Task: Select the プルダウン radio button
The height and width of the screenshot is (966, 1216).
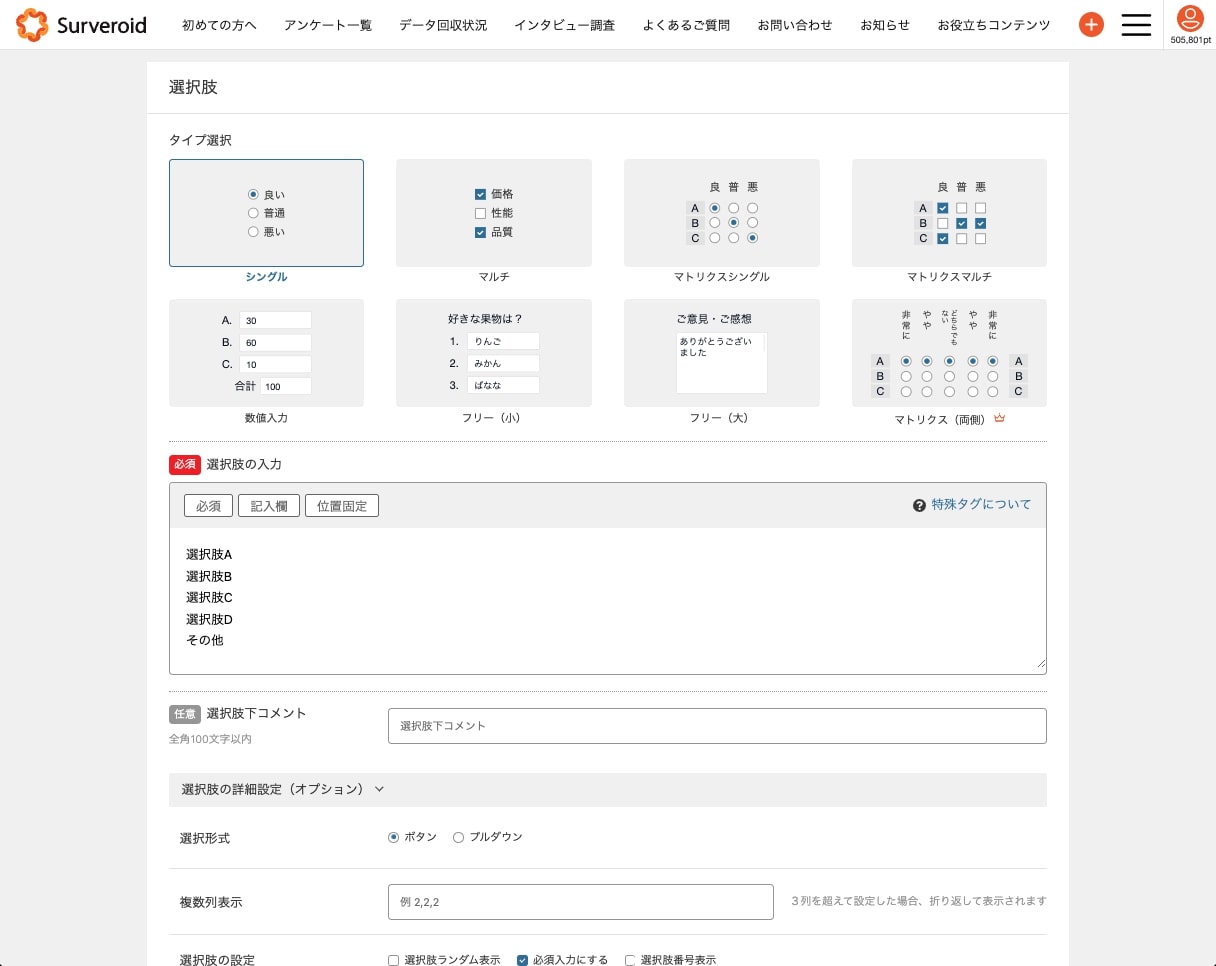Action: 459,838
